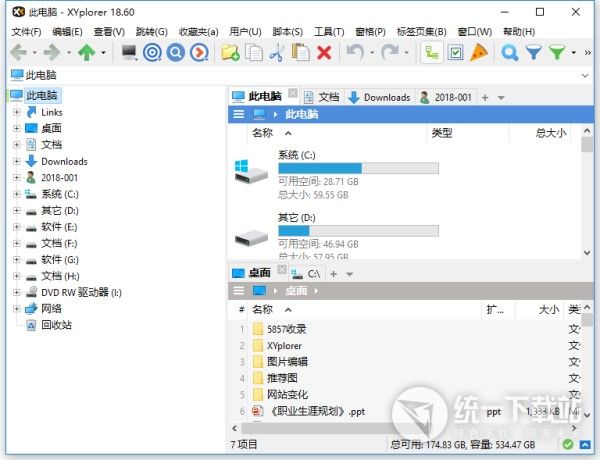Click the Hotlist target icon
Image resolution: width=600 pixels, height=460 pixels.
(x=152, y=52)
